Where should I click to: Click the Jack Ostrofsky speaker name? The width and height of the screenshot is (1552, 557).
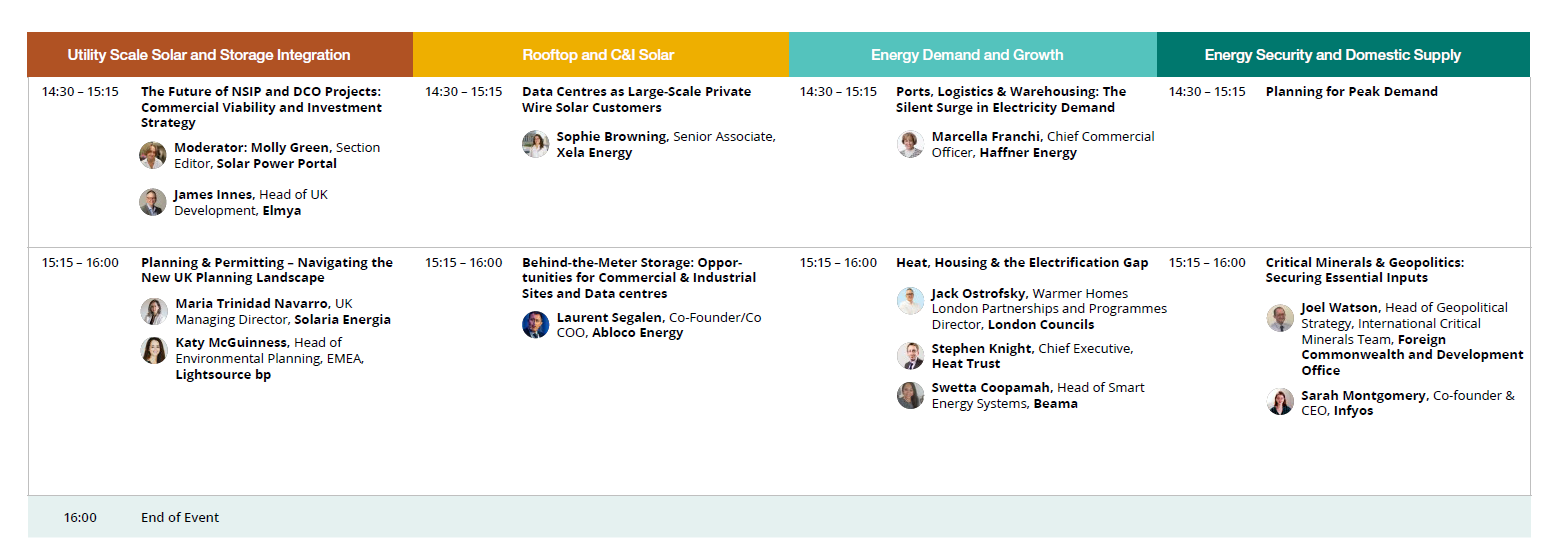coord(980,294)
